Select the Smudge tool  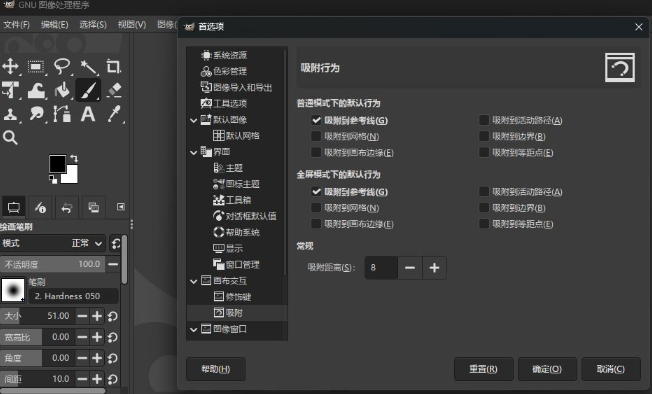tap(36, 114)
